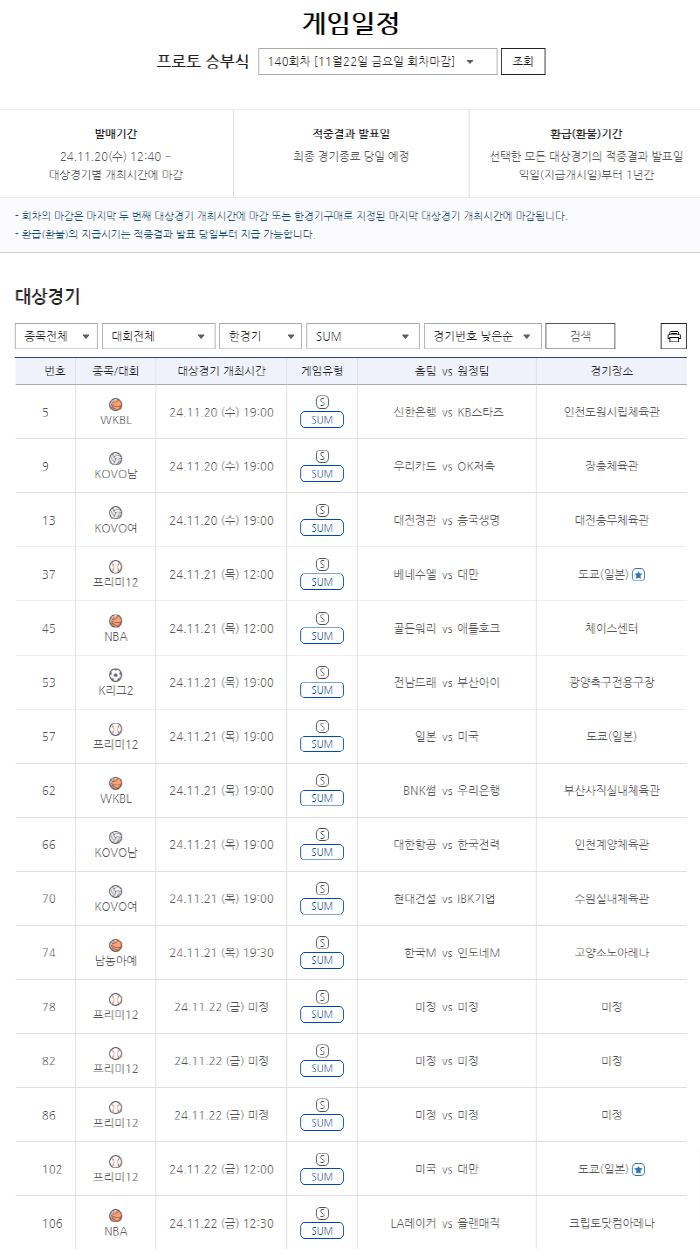Click the 검색 search button
The height and width of the screenshot is (1249, 700).
point(580,336)
